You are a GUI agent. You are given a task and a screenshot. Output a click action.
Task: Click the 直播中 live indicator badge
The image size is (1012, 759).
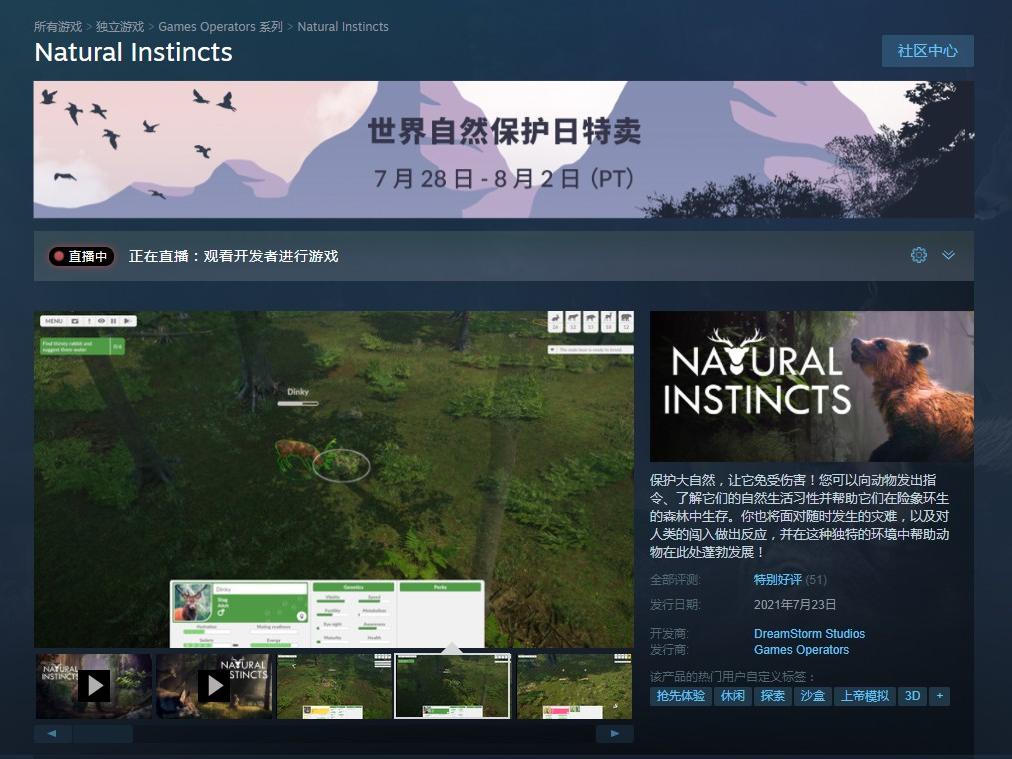tap(81, 256)
